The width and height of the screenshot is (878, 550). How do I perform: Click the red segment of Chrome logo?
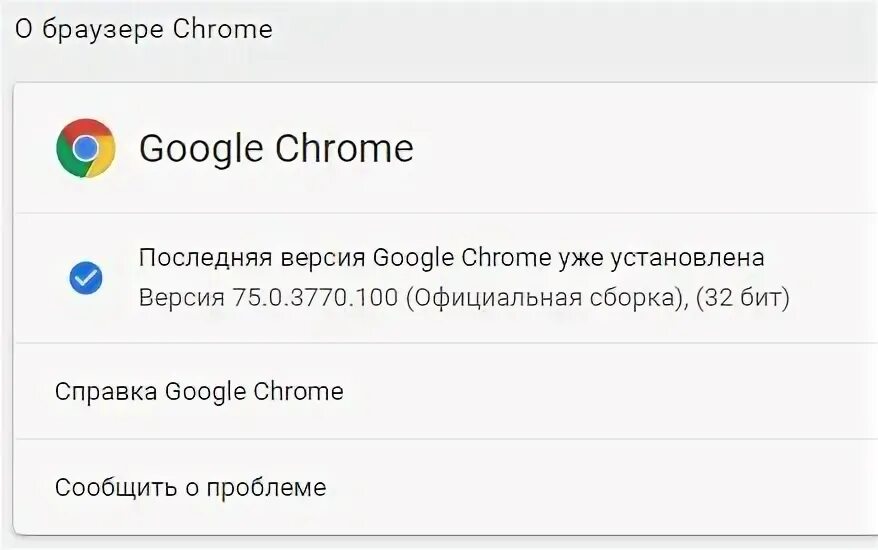87,127
